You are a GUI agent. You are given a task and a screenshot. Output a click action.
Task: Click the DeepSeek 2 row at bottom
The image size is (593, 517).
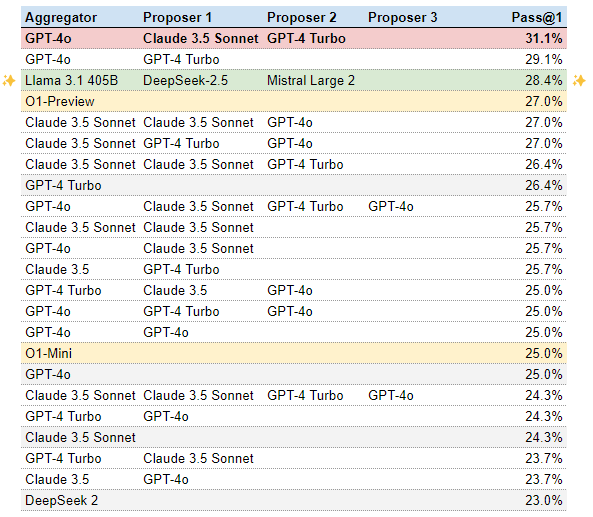(293, 500)
